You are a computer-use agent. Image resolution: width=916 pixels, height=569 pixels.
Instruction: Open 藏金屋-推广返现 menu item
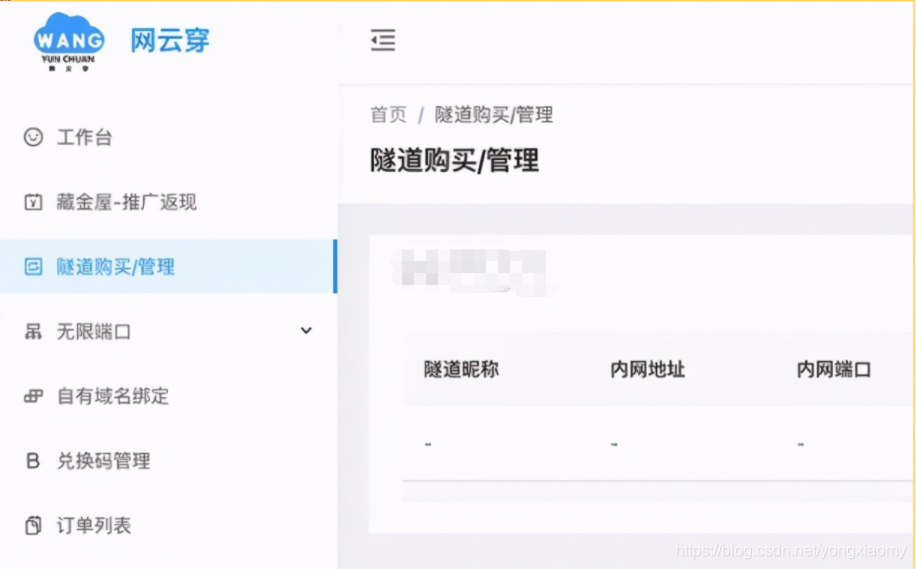click(x=169, y=202)
